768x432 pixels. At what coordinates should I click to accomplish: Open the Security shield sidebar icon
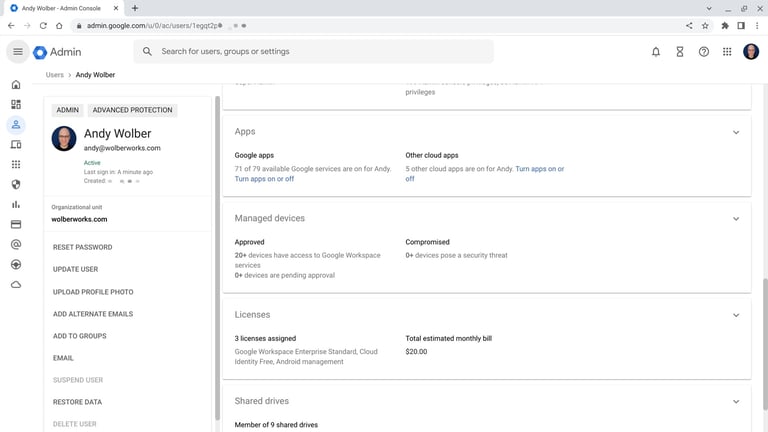pyautogui.click(x=16, y=185)
